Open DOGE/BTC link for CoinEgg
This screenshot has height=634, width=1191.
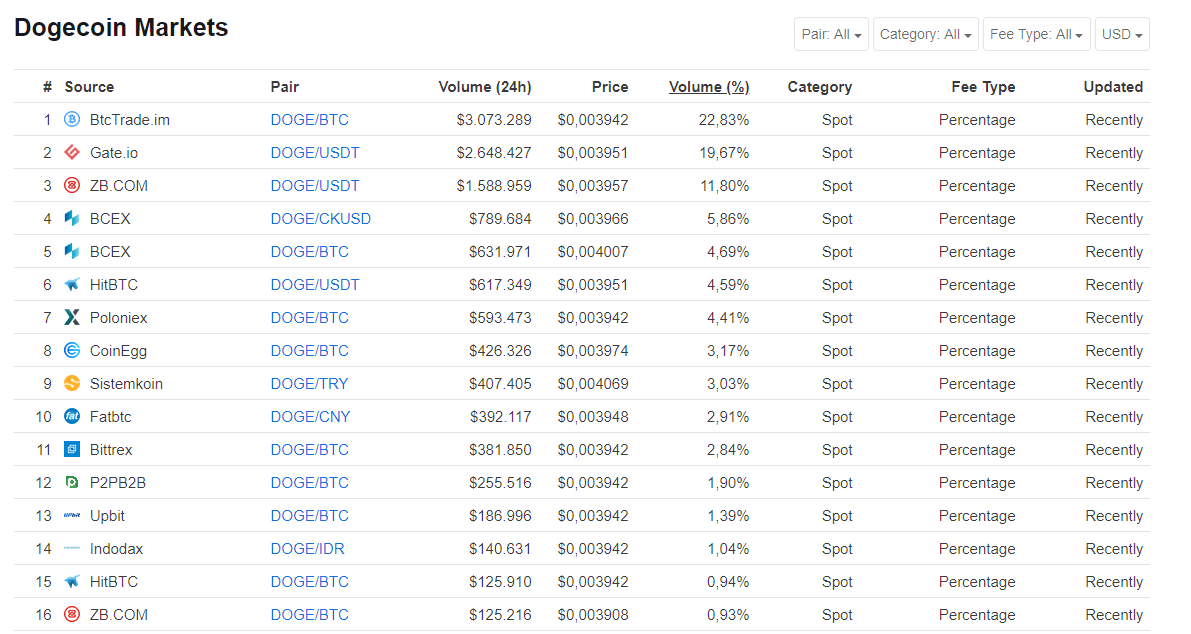click(x=309, y=351)
